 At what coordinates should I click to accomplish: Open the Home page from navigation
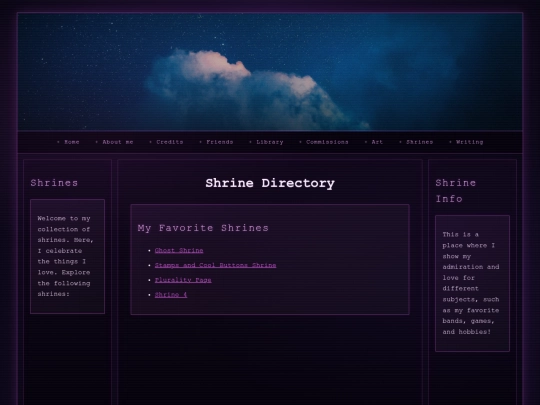(x=72, y=142)
